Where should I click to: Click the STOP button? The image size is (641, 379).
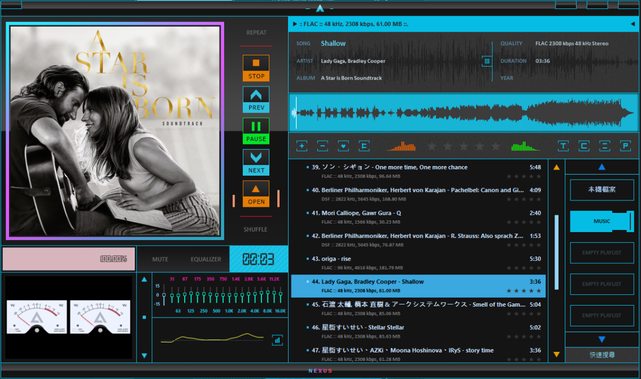256,68
